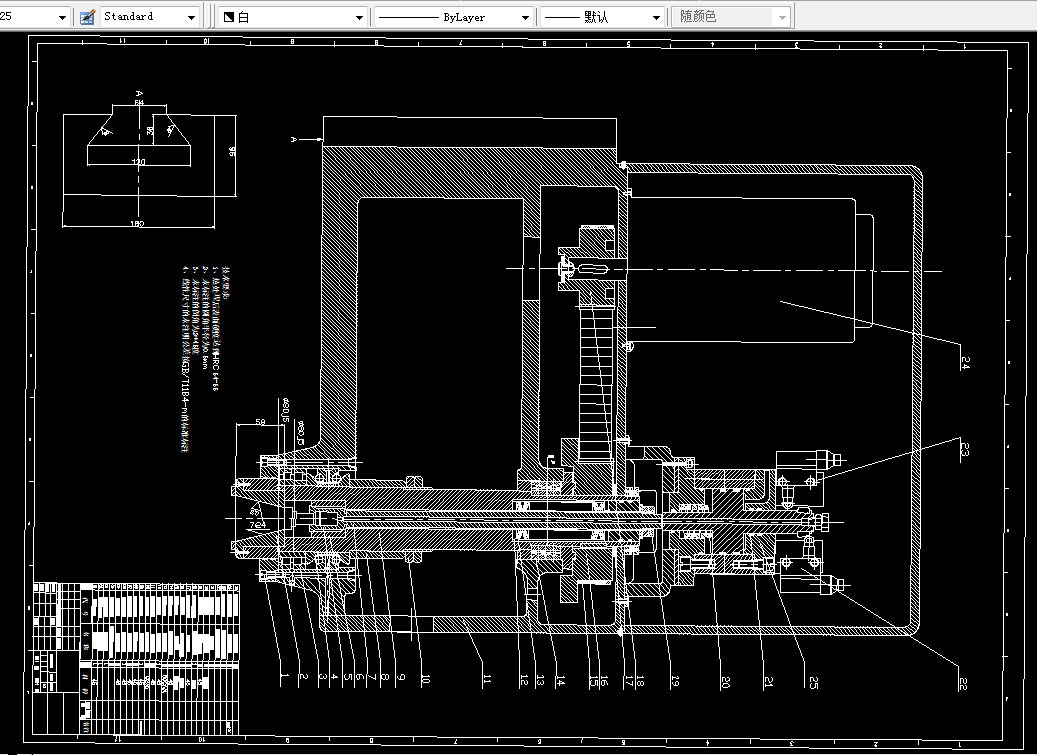Select part balloon number 1
This screenshot has width=1037, height=755.
click(284, 676)
